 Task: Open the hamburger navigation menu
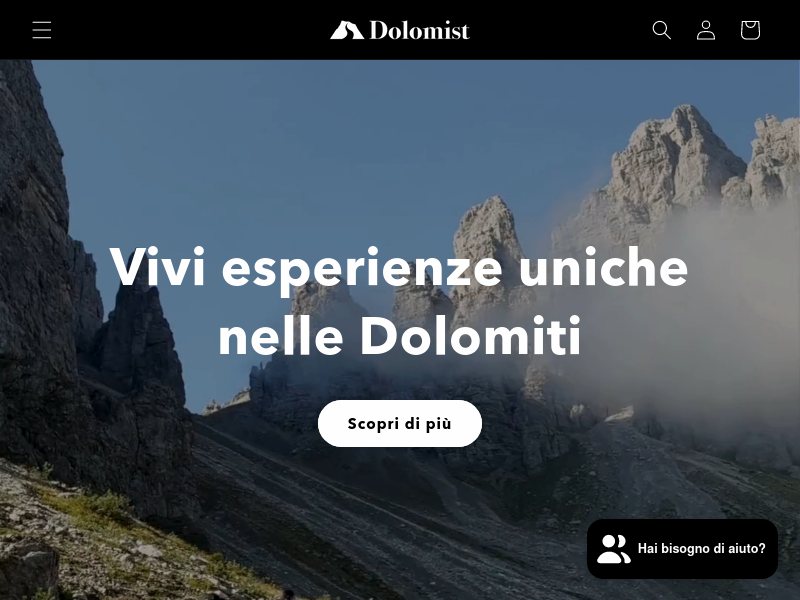click(42, 30)
